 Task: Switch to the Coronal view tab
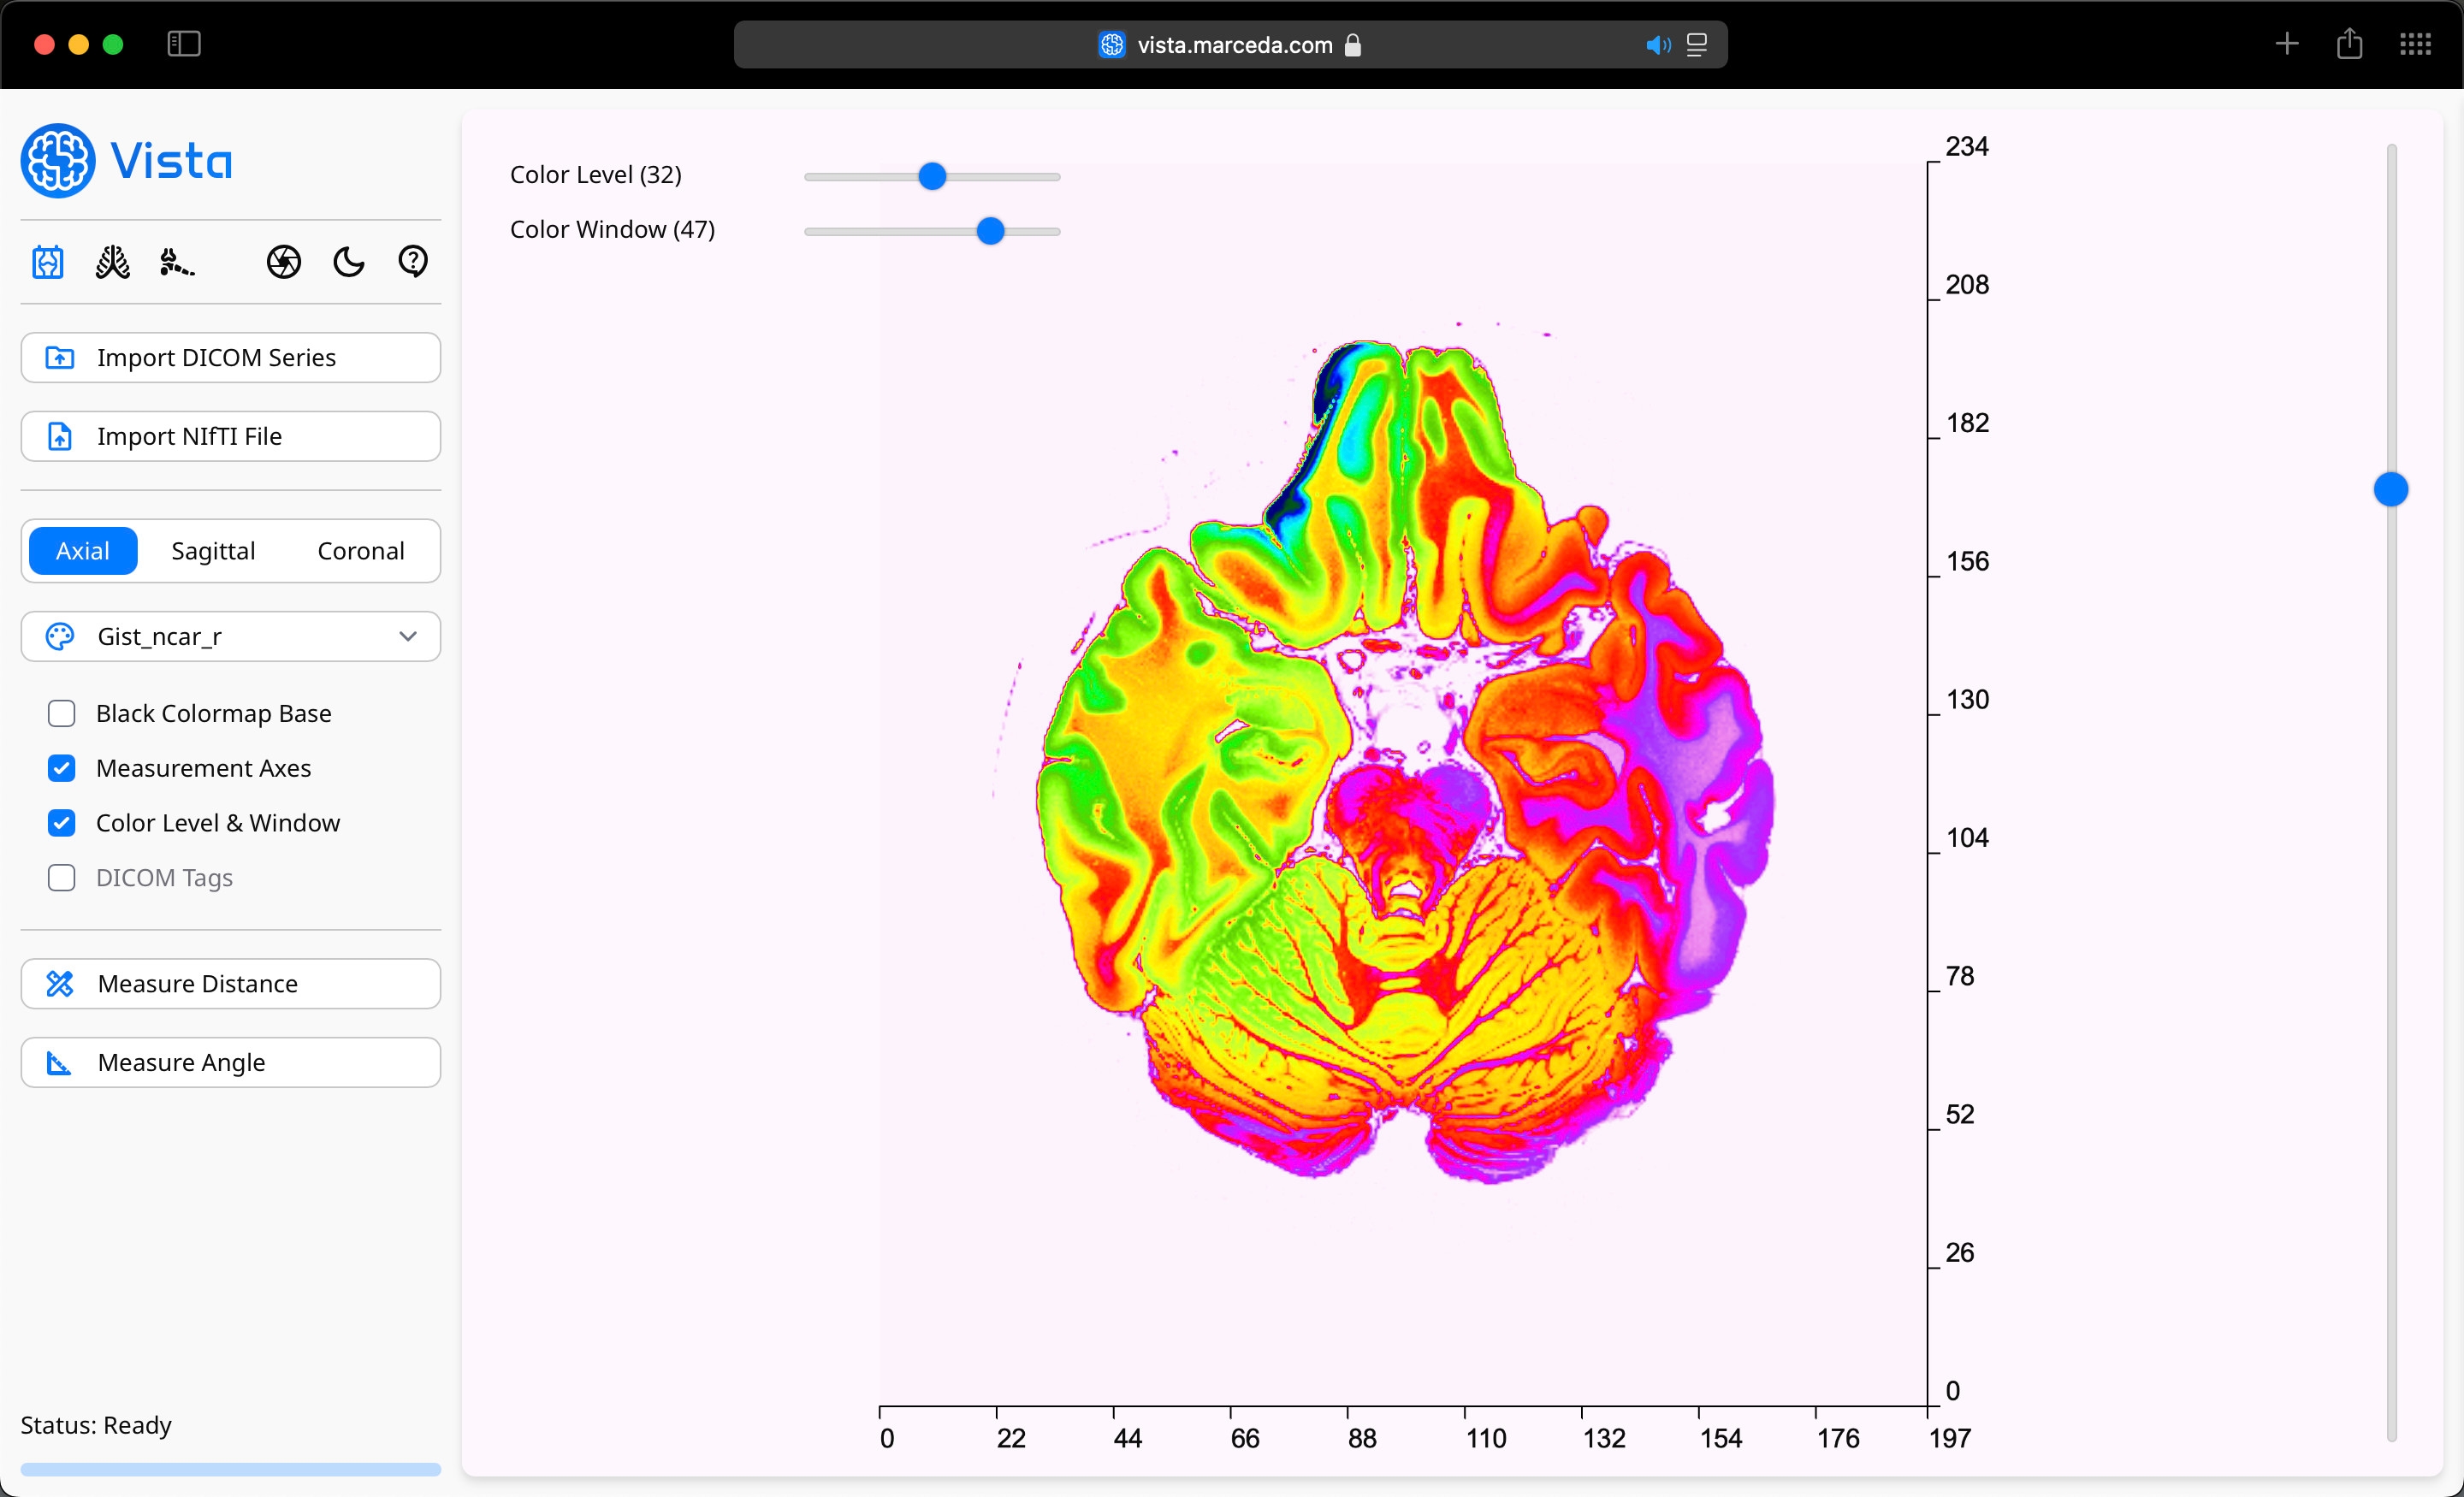click(361, 551)
